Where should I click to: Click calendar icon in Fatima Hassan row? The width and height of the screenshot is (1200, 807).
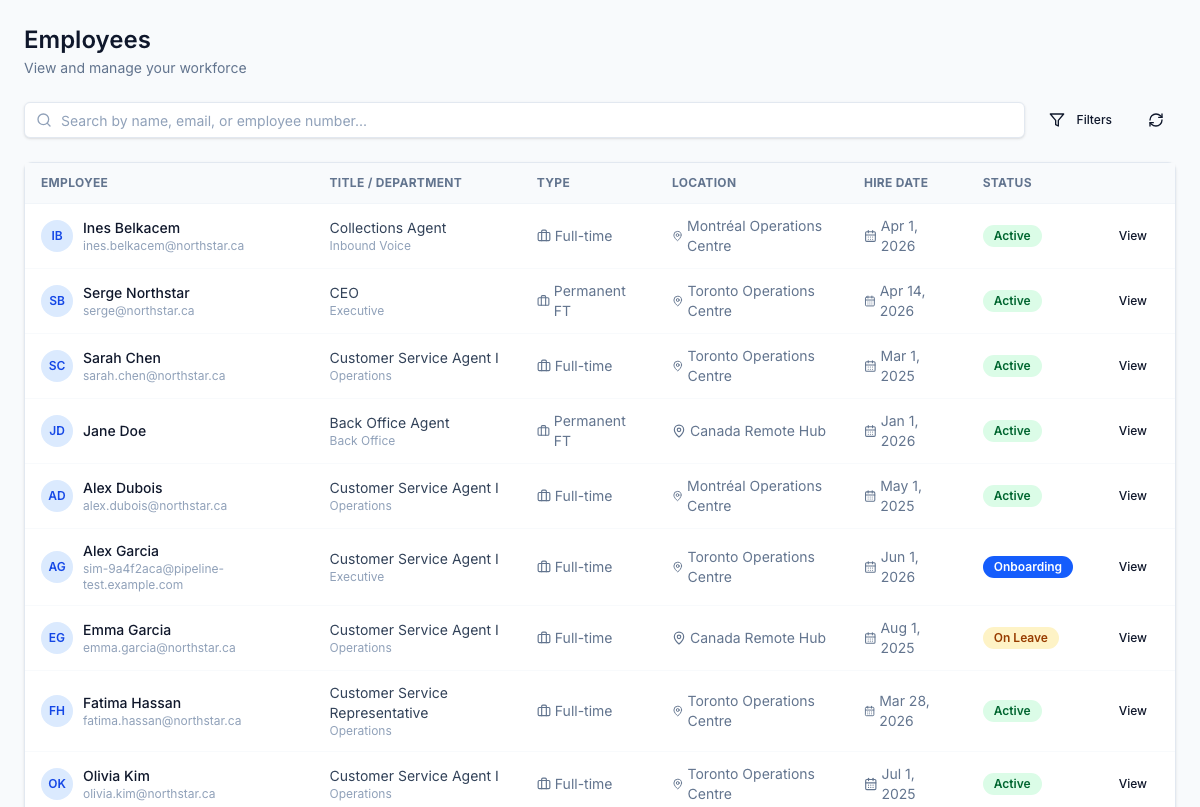tap(870, 711)
